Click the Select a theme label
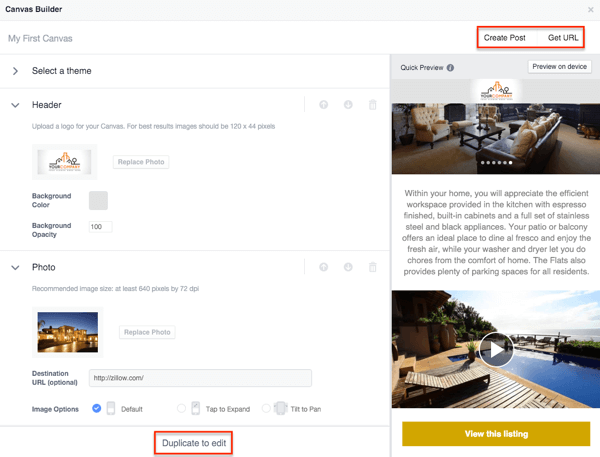The width and height of the screenshot is (600, 457). click(62, 71)
